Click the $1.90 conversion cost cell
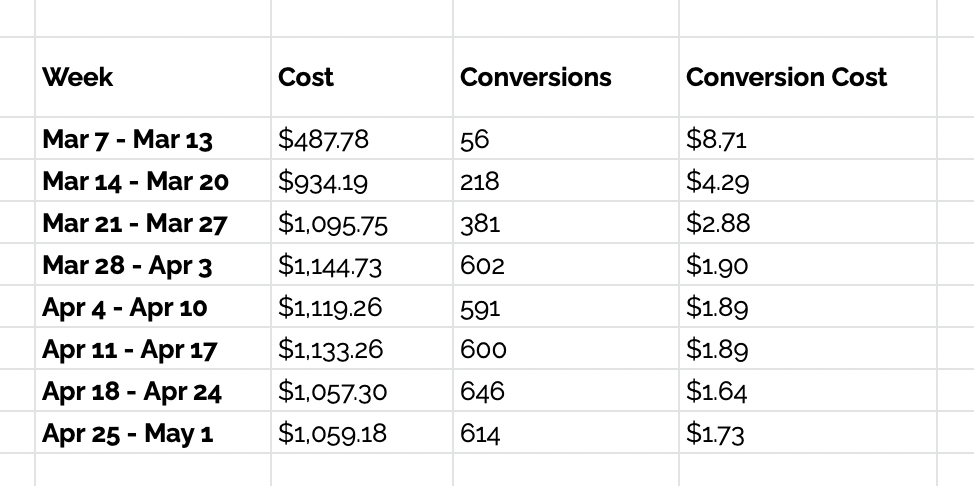974x486 pixels. click(x=808, y=265)
